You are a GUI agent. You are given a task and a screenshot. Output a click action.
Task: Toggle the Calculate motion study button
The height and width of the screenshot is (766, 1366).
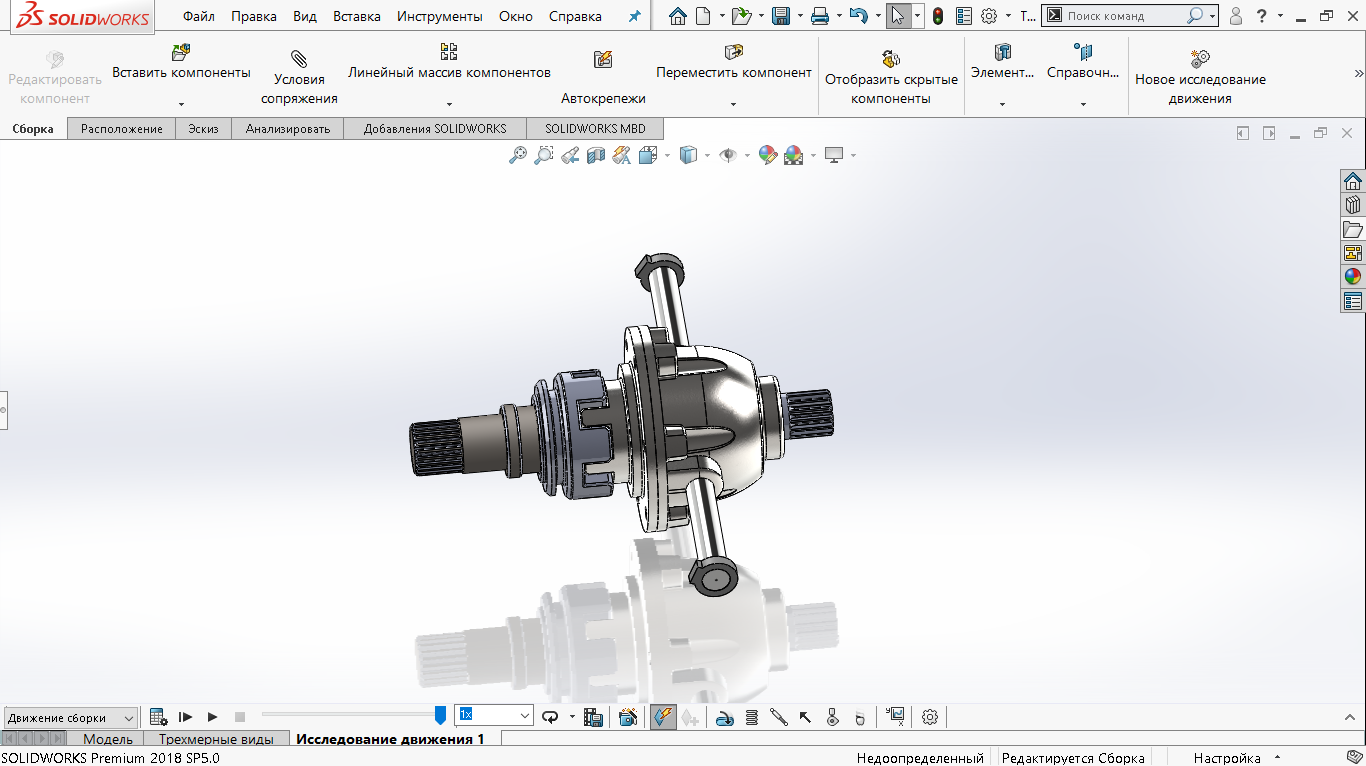(x=158, y=717)
